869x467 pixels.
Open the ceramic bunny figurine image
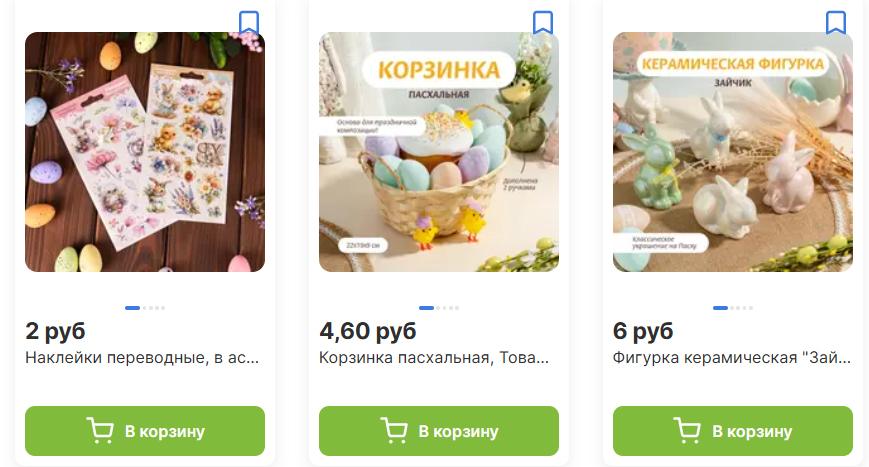tap(733, 152)
